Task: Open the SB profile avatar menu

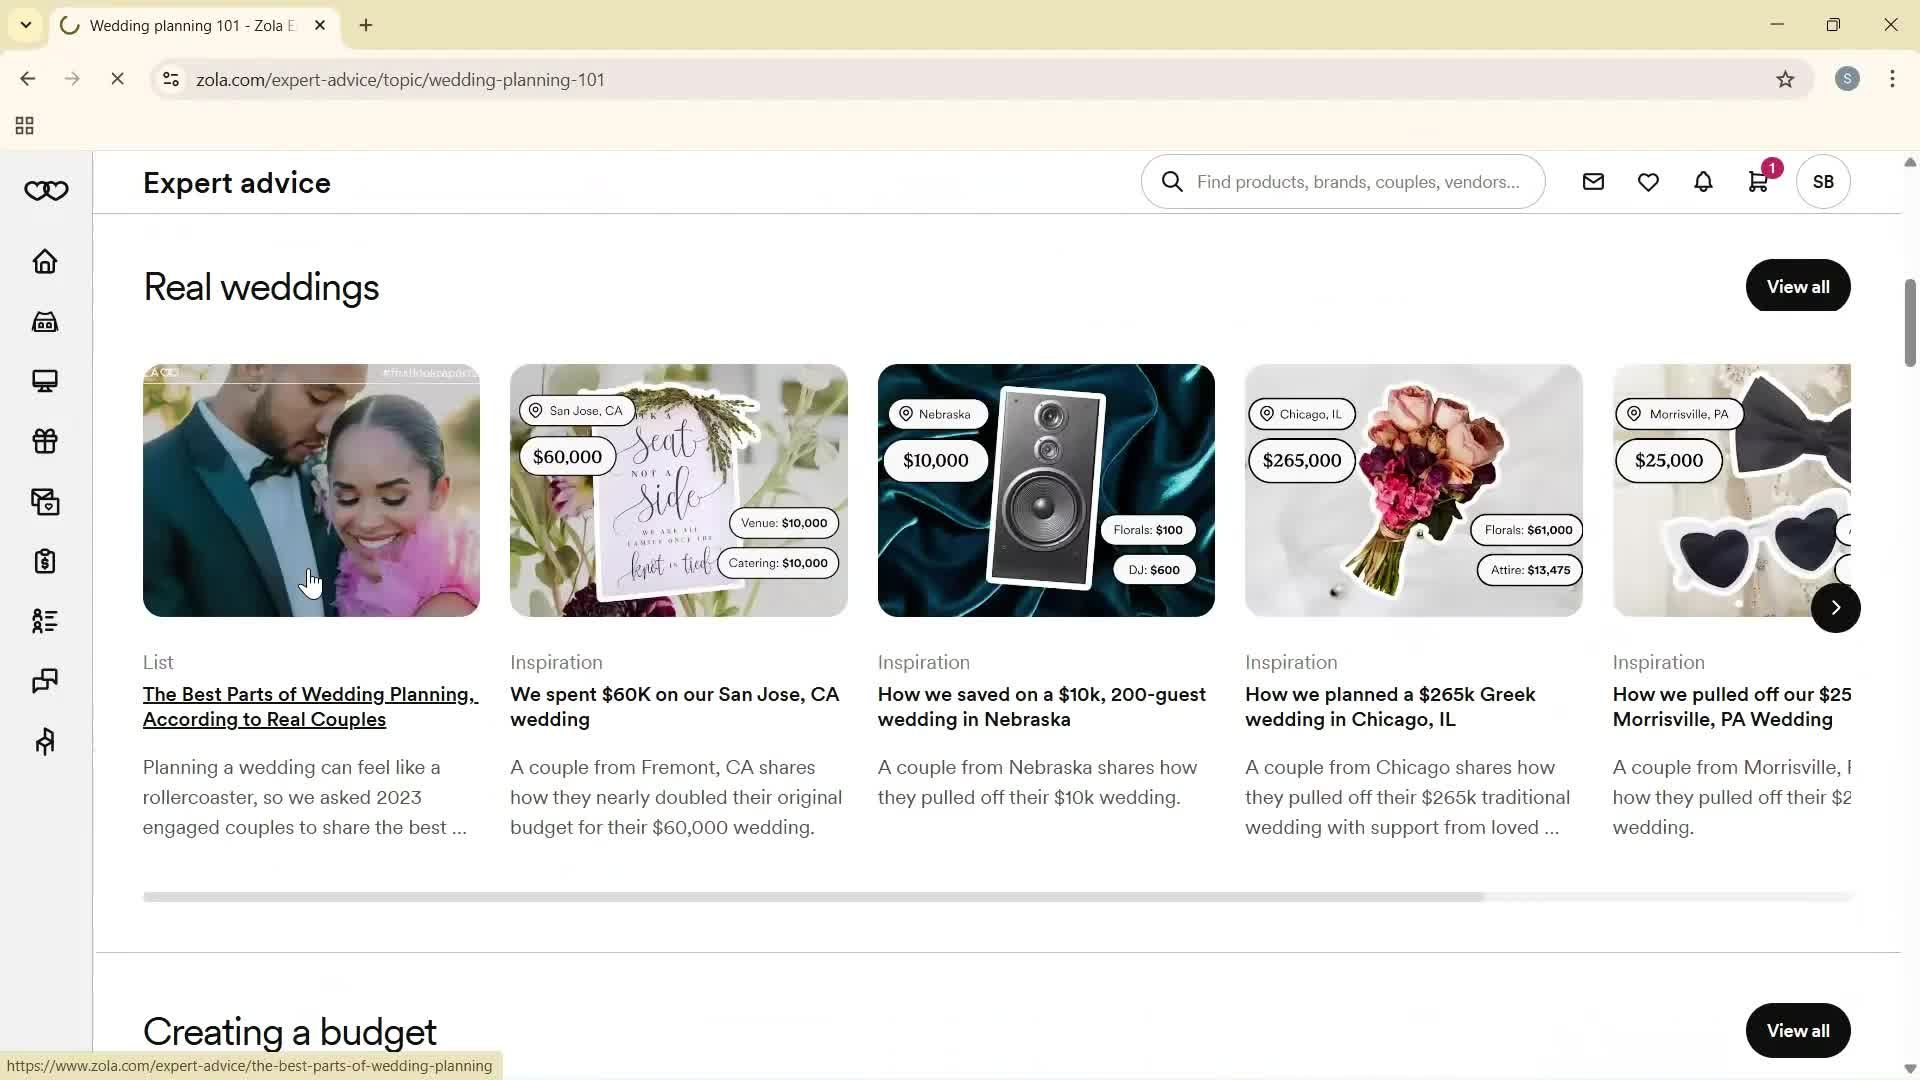Action: [x=1822, y=181]
